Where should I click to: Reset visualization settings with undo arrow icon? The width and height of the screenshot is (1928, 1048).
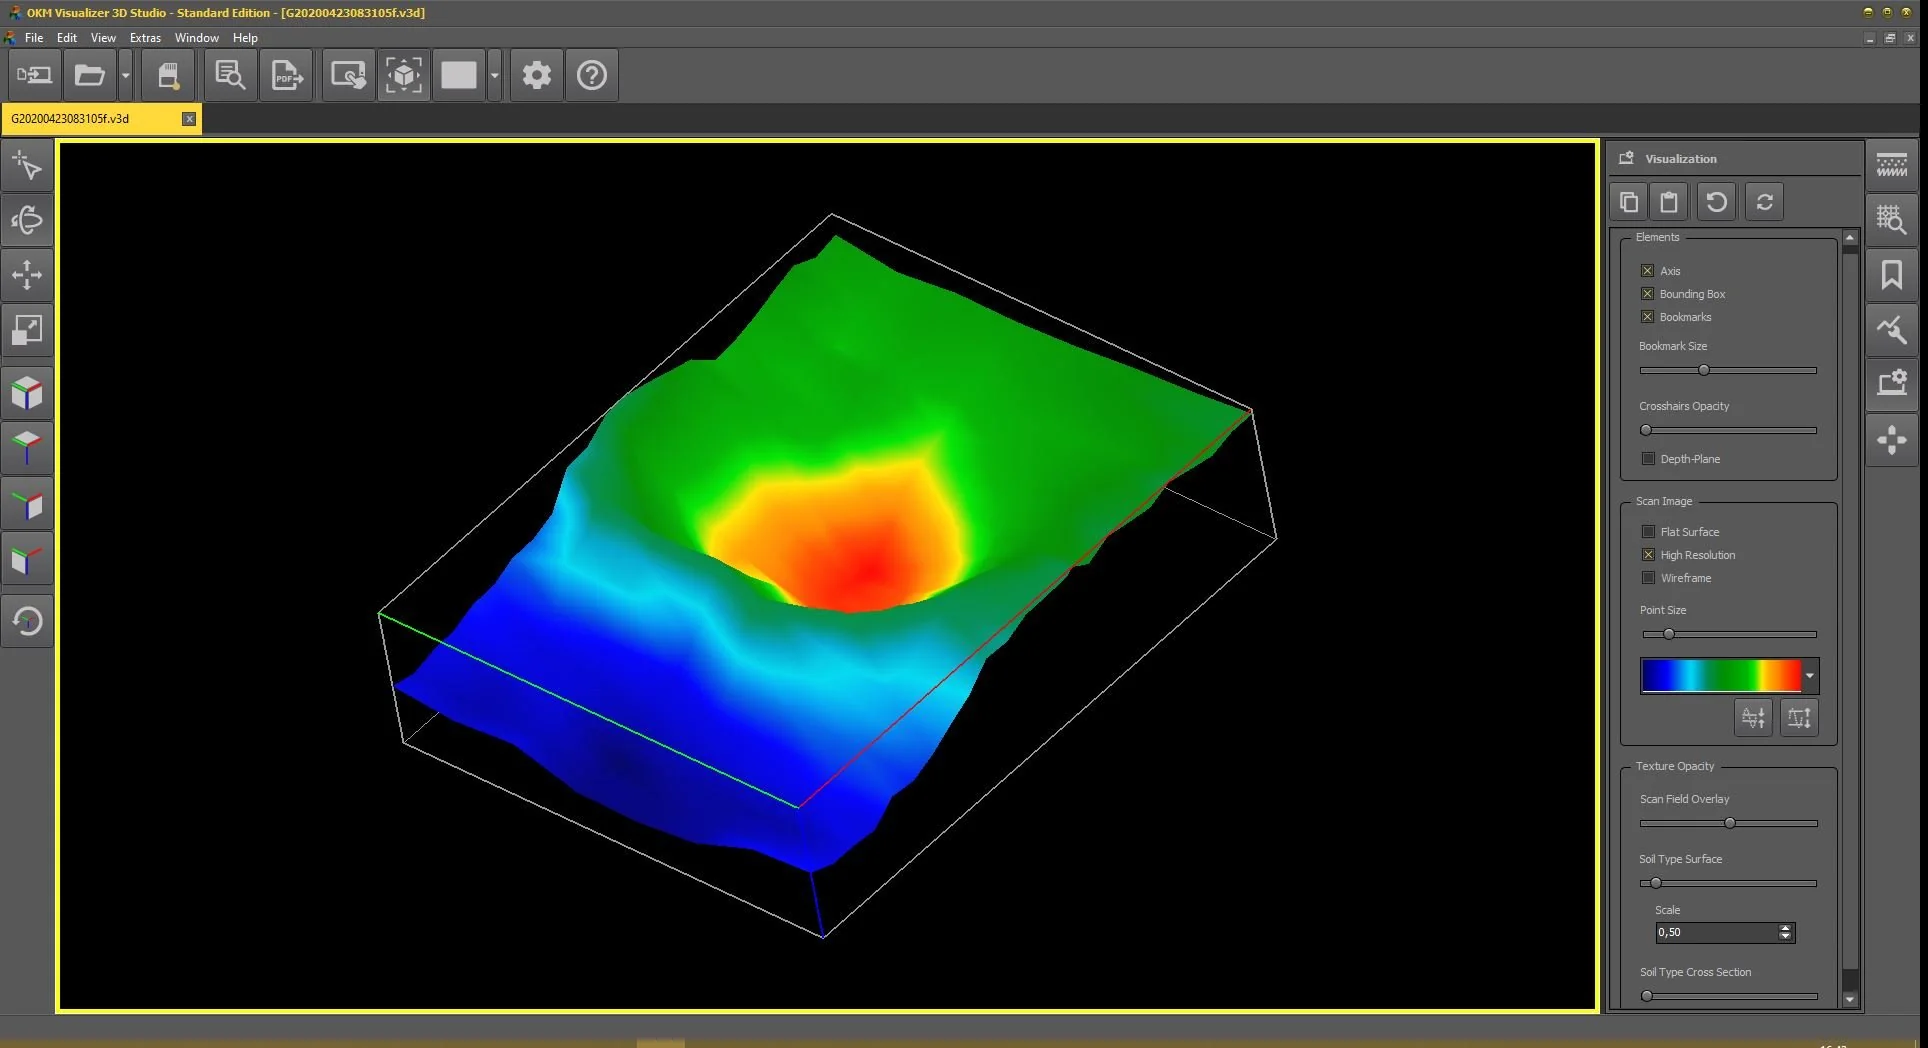(1716, 202)
